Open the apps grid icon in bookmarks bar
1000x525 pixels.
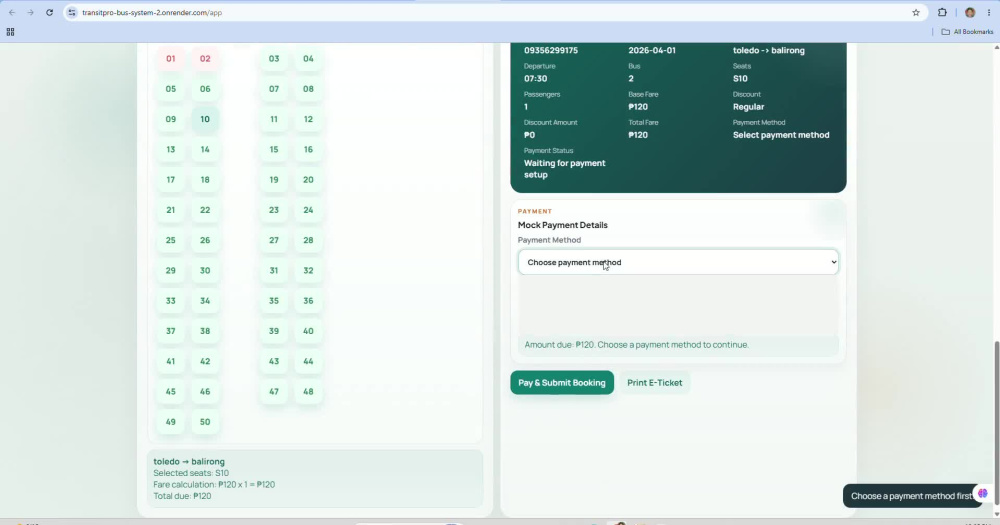10,31
